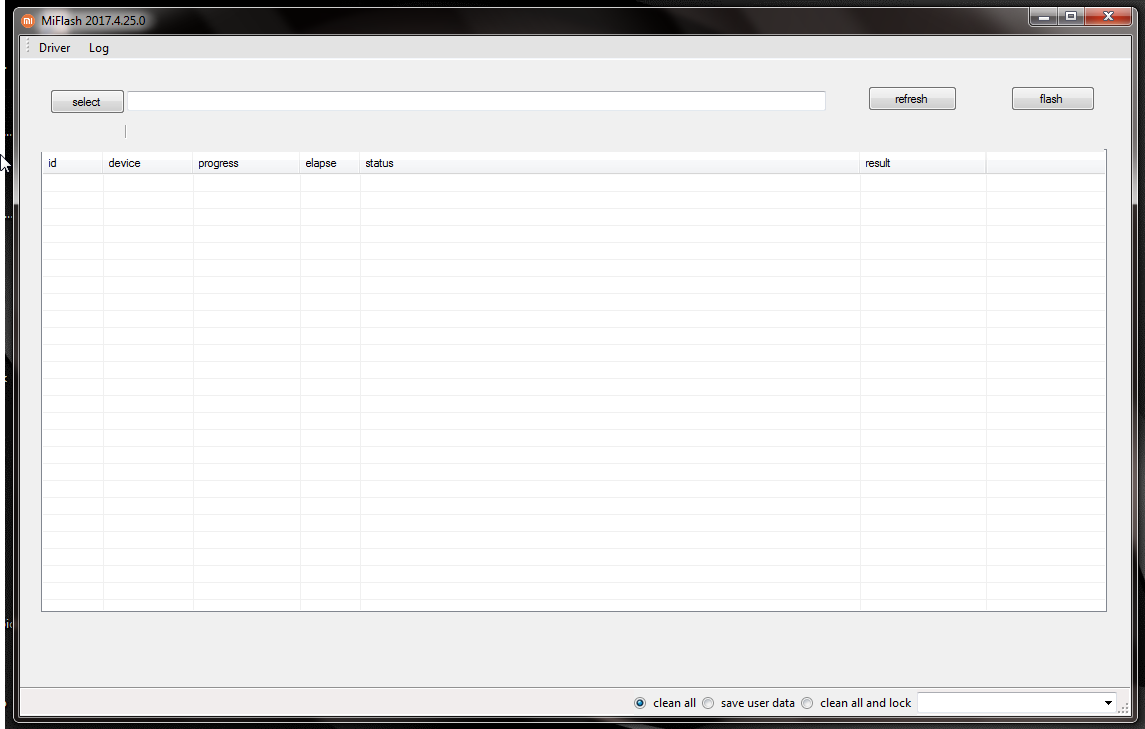Click the elapse column header
The image size is (1145, 729).
tap(329, 163)
